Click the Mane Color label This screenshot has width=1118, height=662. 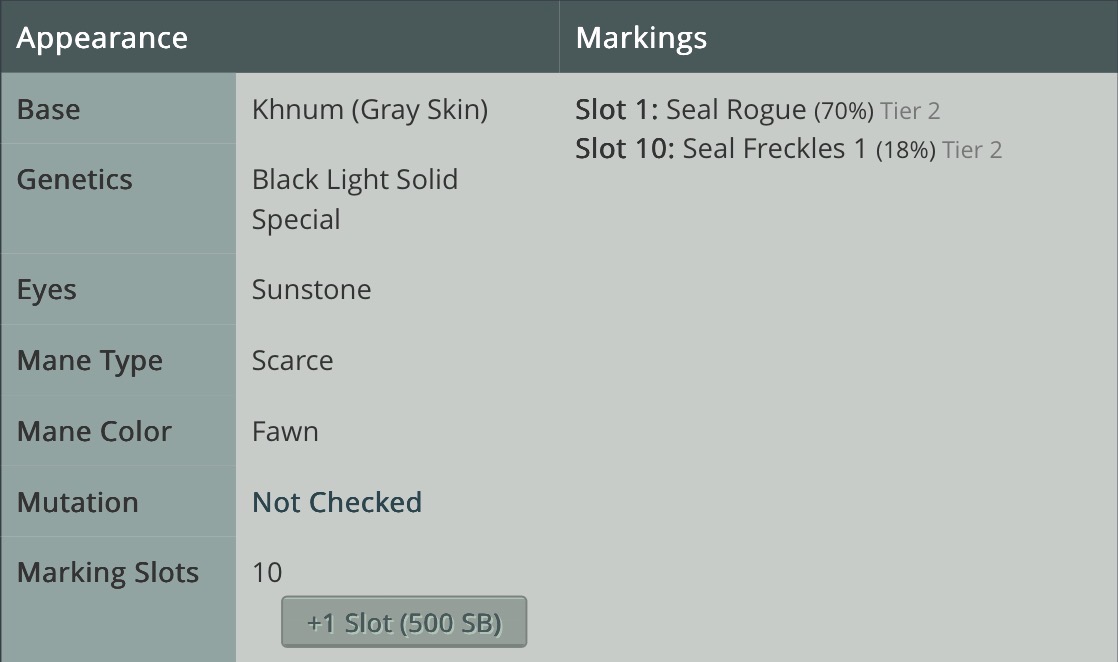pyautogui.click(x=94, y=431)
